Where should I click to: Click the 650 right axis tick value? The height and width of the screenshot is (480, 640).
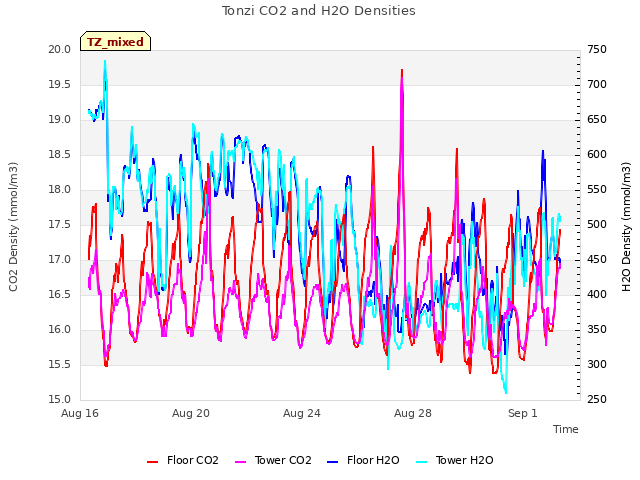597,120
